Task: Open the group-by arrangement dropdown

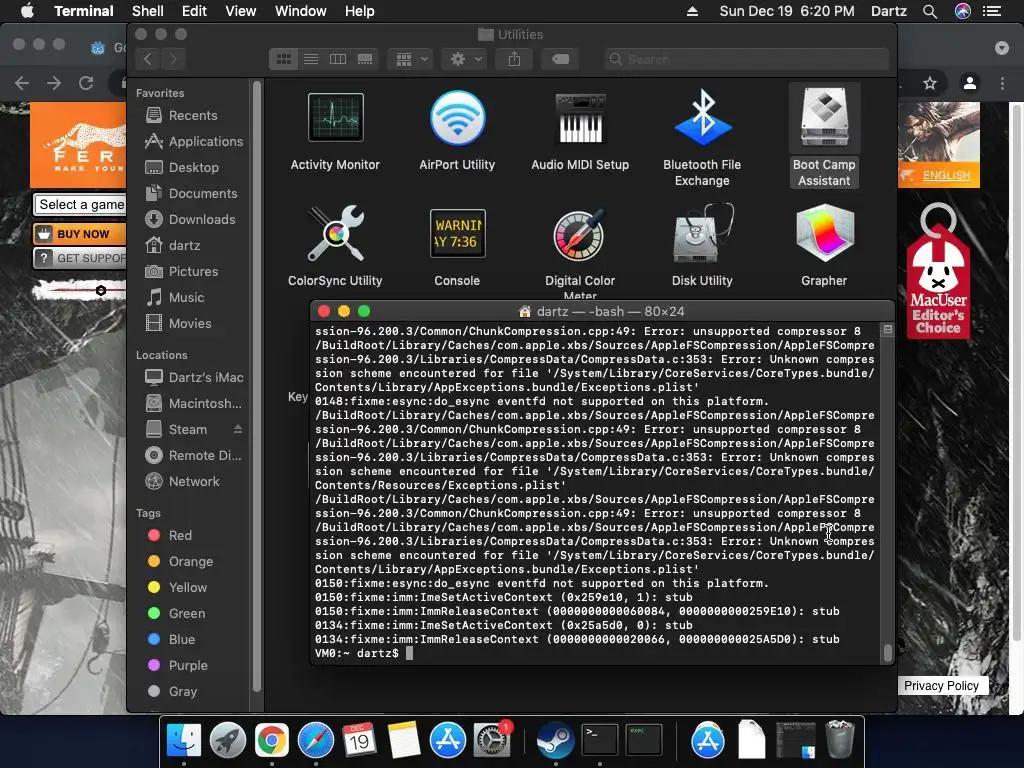Action: [411, 59]
